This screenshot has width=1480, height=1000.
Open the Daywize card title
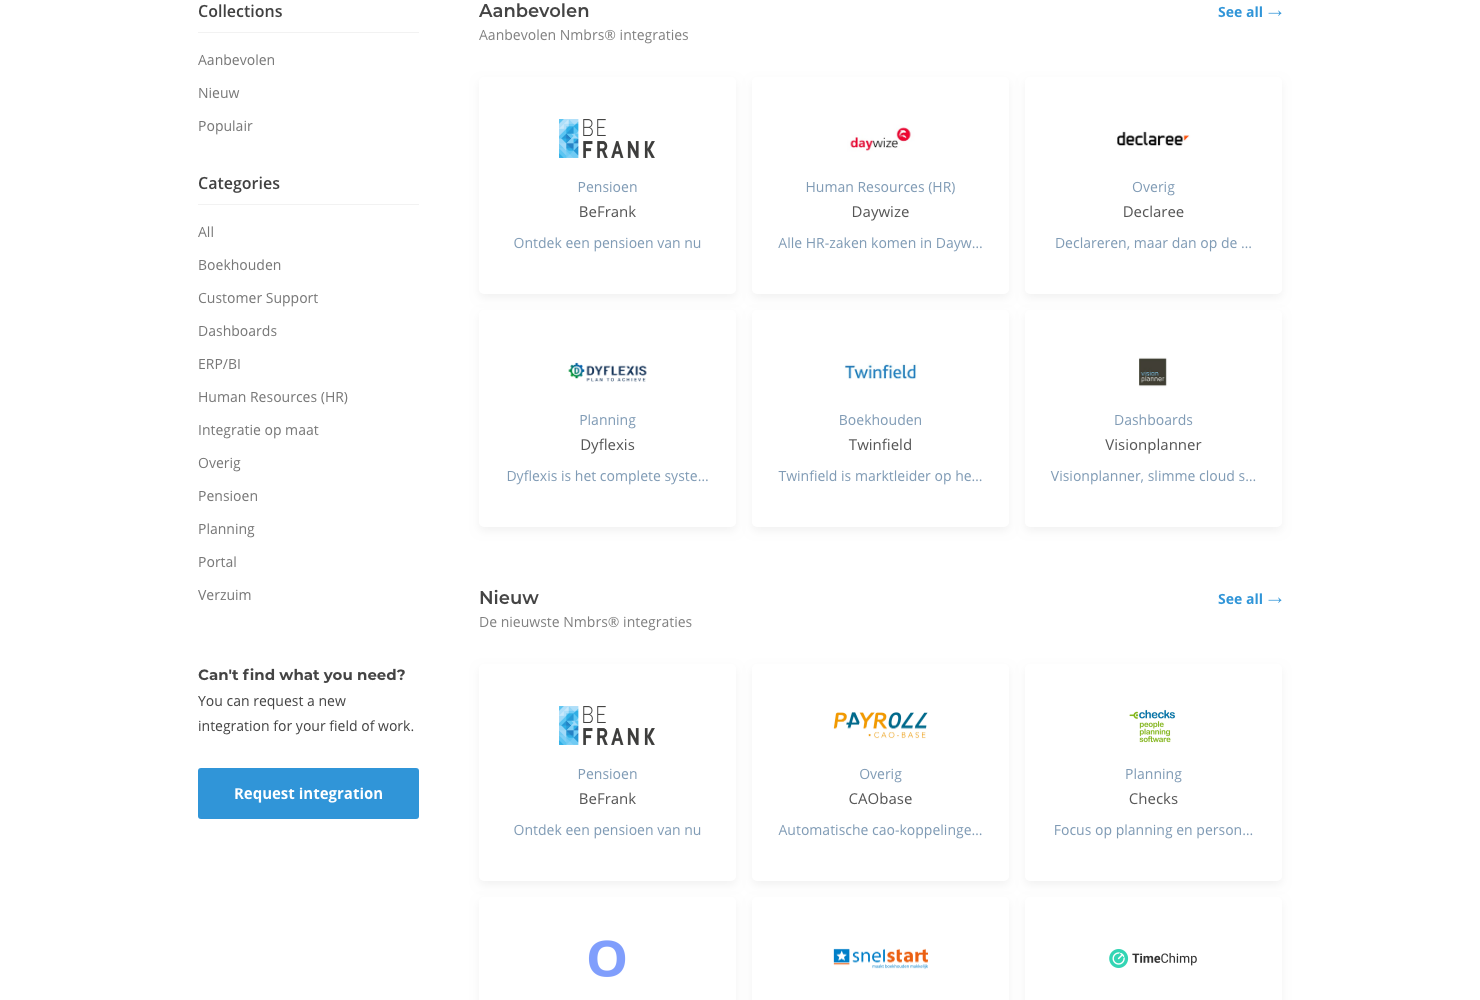[x=880, y=212]
